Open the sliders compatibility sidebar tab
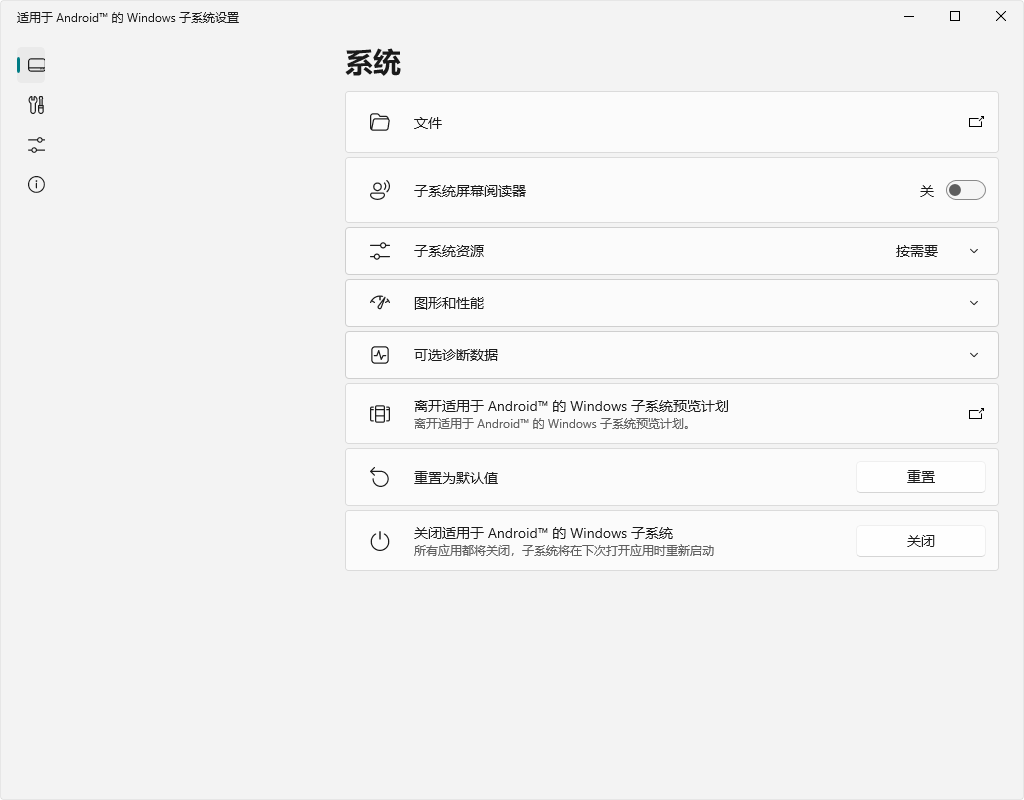1024x800 pixels. tap(37, 144)
